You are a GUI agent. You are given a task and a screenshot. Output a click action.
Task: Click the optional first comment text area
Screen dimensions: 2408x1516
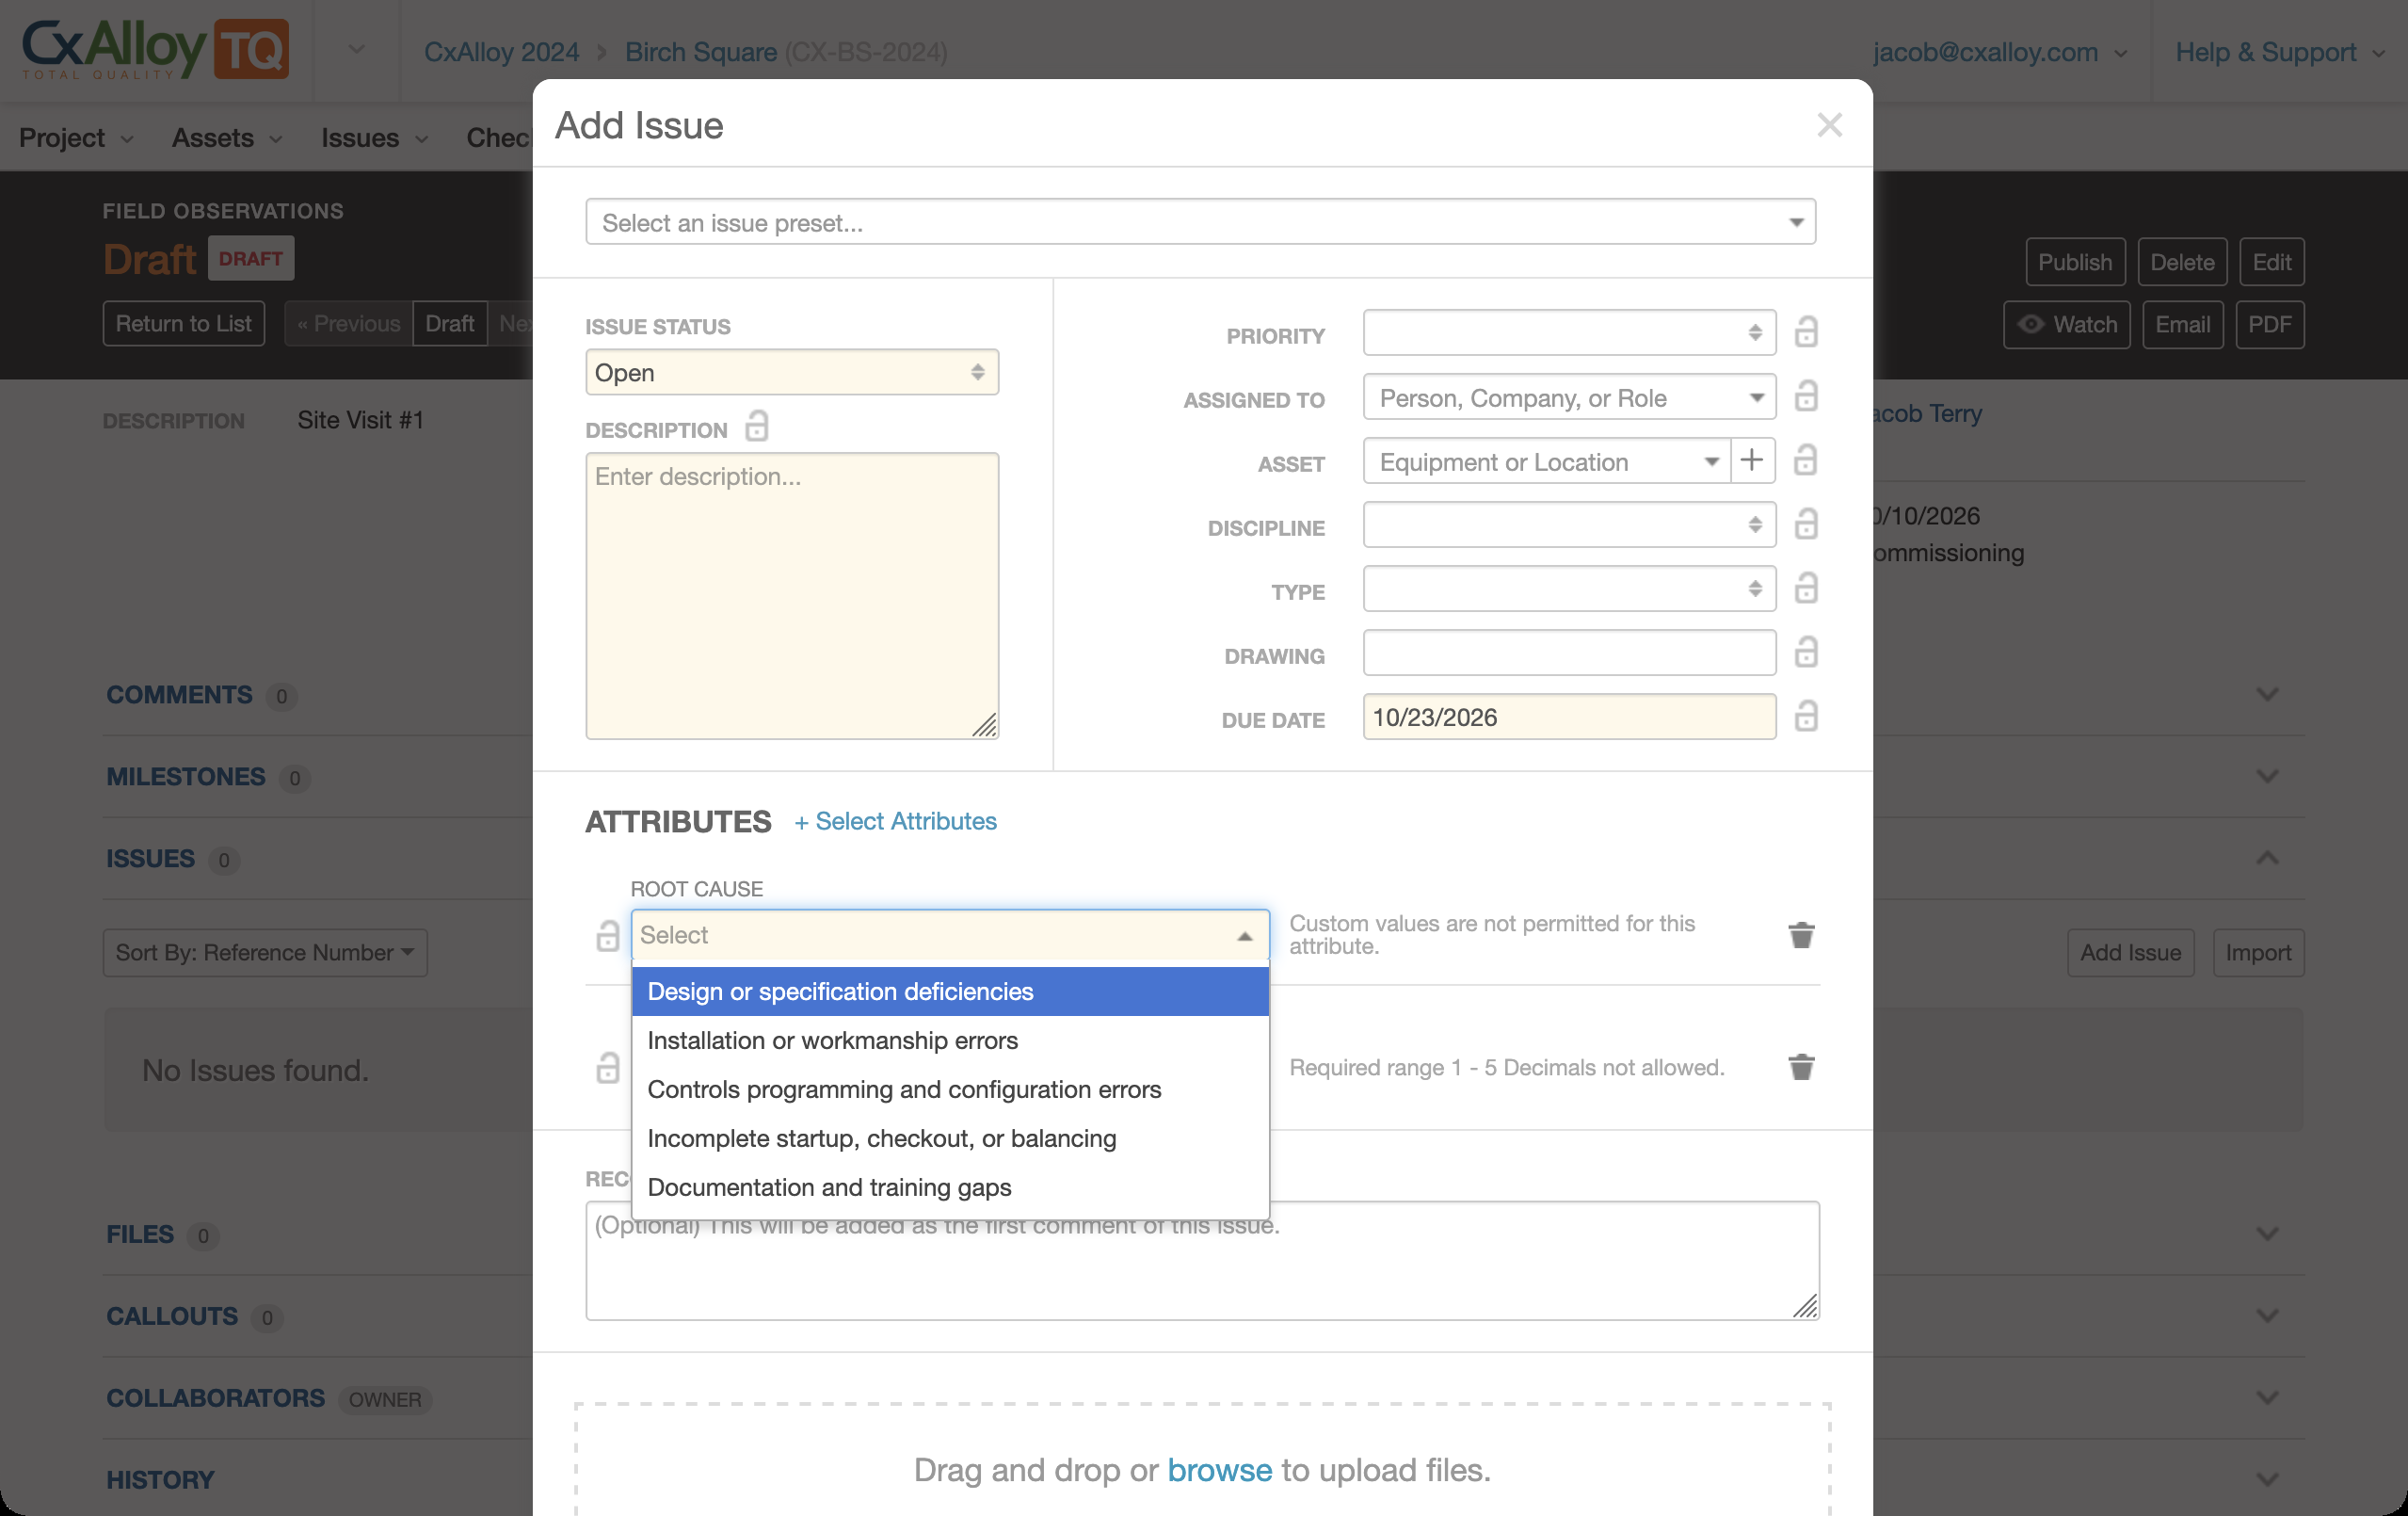[1202, 1260]
